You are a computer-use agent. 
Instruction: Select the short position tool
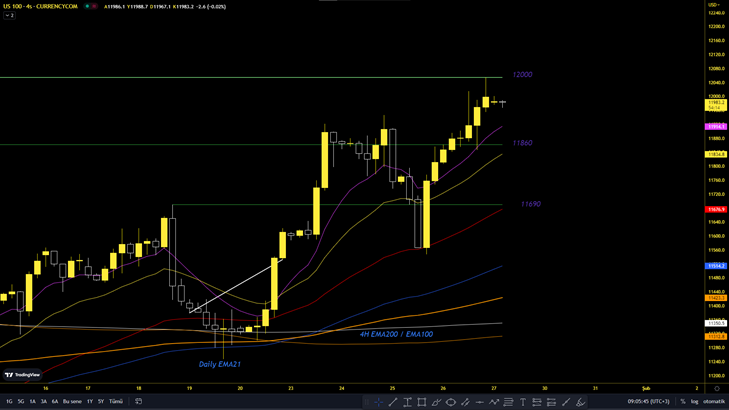click(x=551, y=402)
